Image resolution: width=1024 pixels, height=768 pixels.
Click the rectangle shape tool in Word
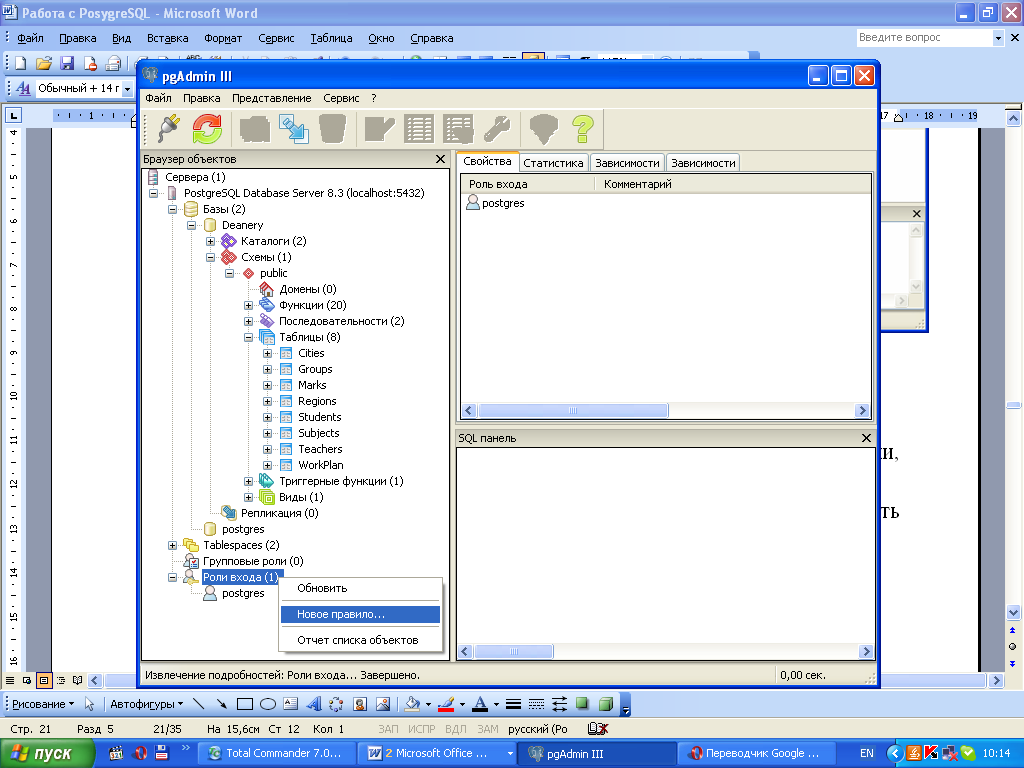[245, 704]
